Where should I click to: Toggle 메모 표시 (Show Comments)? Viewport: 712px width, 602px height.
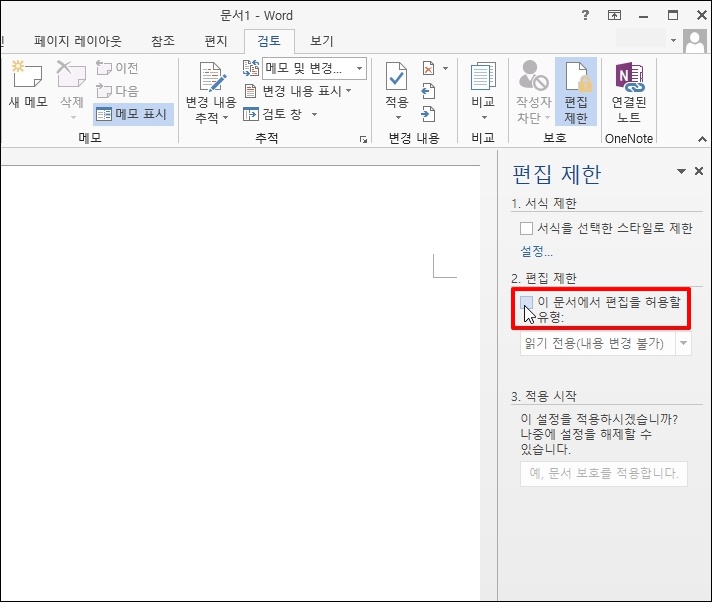pos(133,114)
